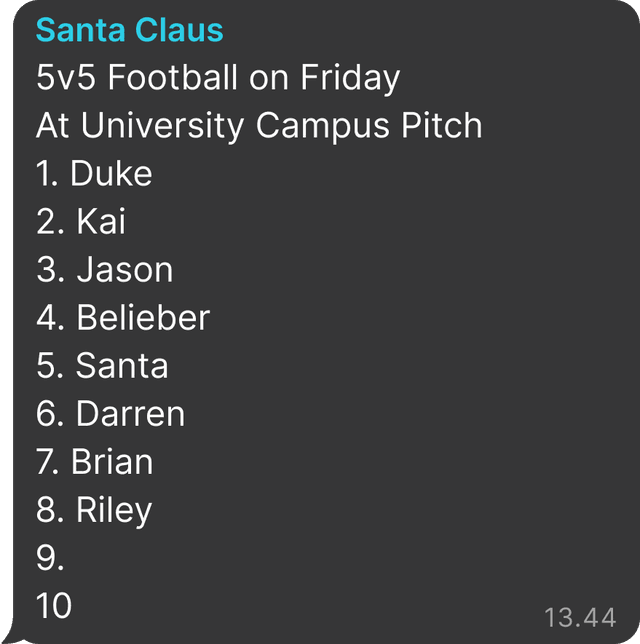This screenshot has width=640, height=644.
Task: Click the word Campus in the message
Action: point(322,127)
